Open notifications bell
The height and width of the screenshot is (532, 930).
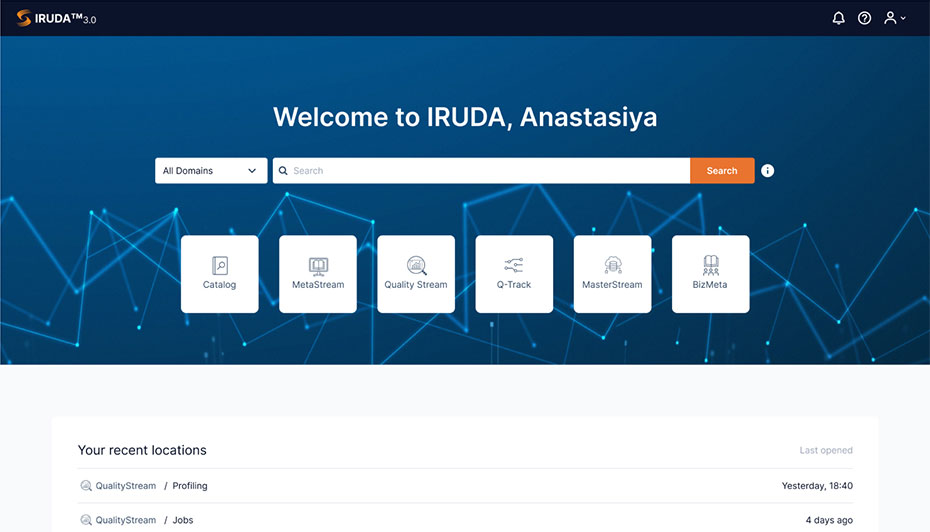point(838,18)
